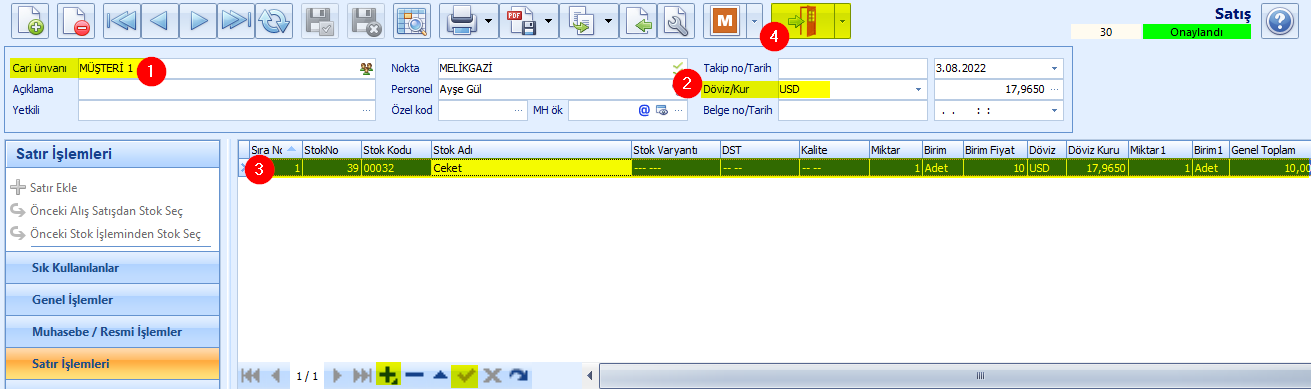Click the blue curved refresh arrow in grid navigator
The width and height of the screenshot is (1311, 389).
pyautogui.click(x=518, y=375)
